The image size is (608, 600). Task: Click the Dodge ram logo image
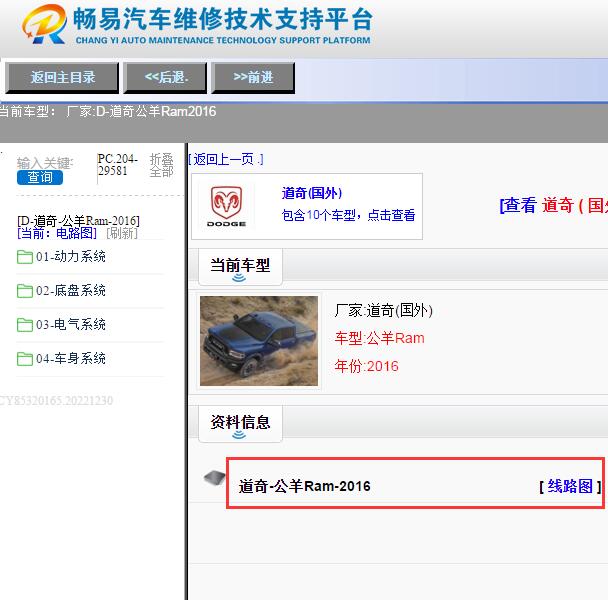pyautogui.click(x=226, y=206)
